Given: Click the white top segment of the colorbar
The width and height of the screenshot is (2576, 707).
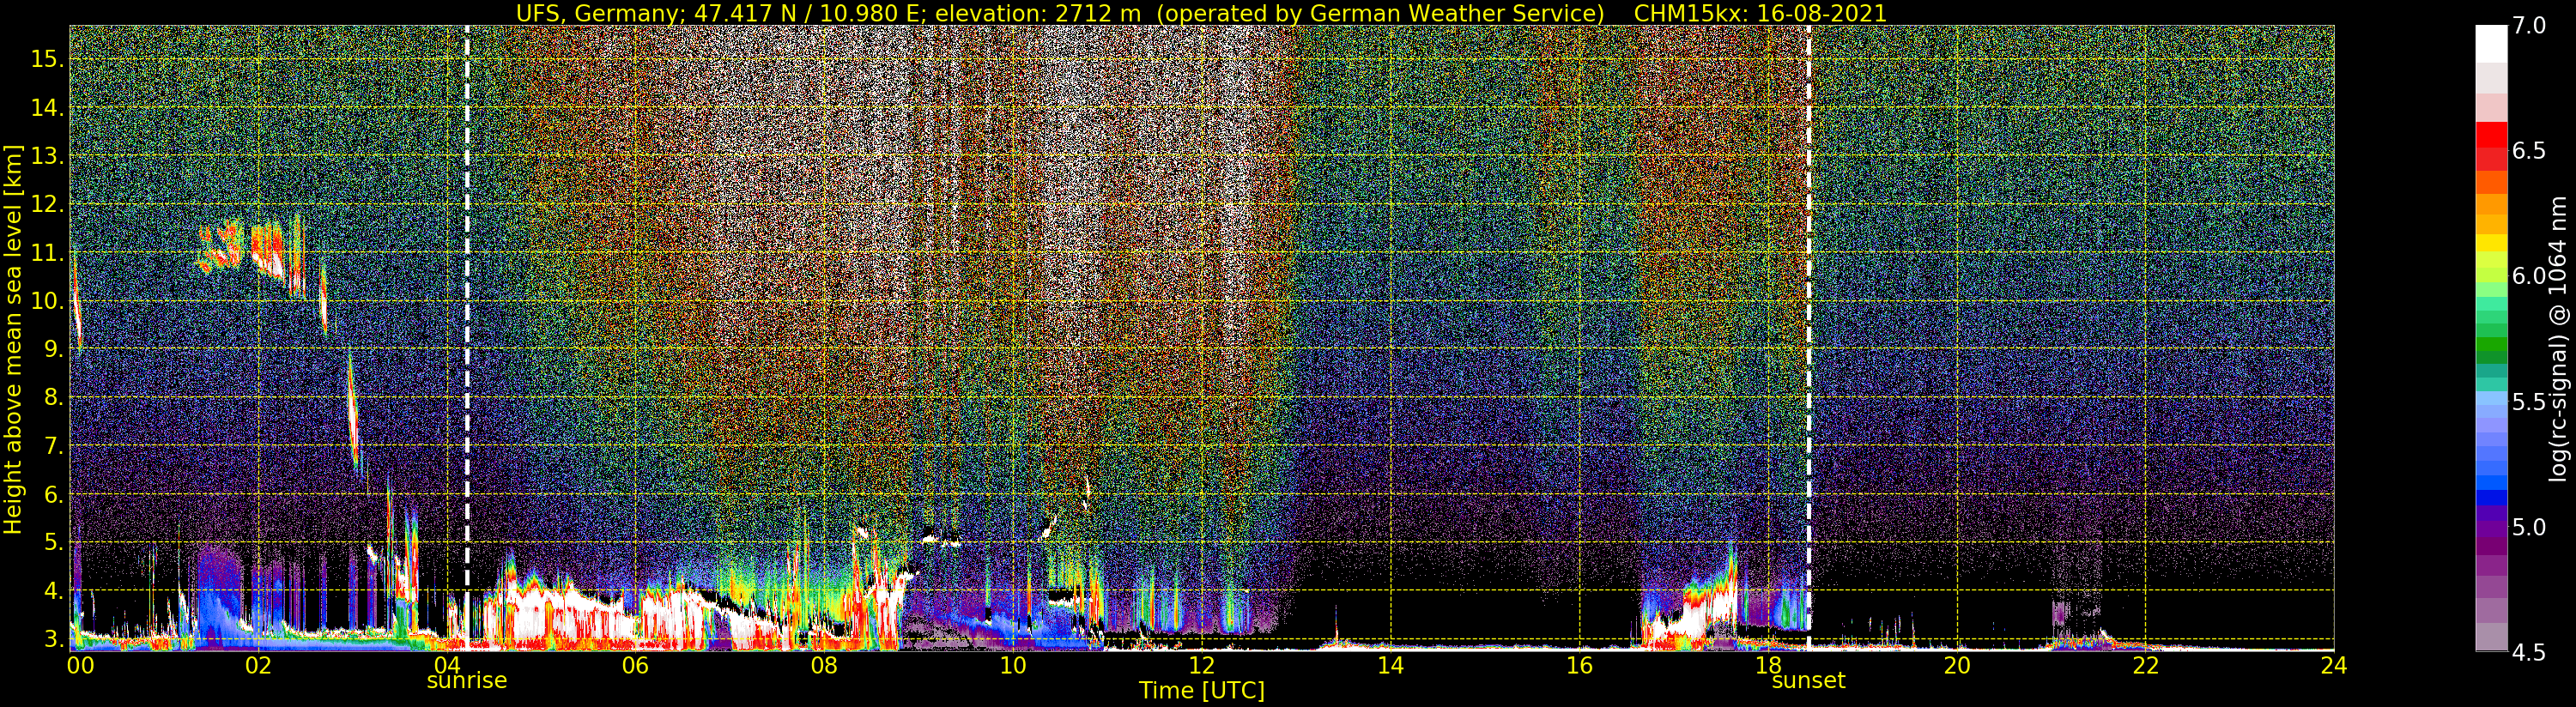Looking at the screenshot, I should coord(2491,43).
